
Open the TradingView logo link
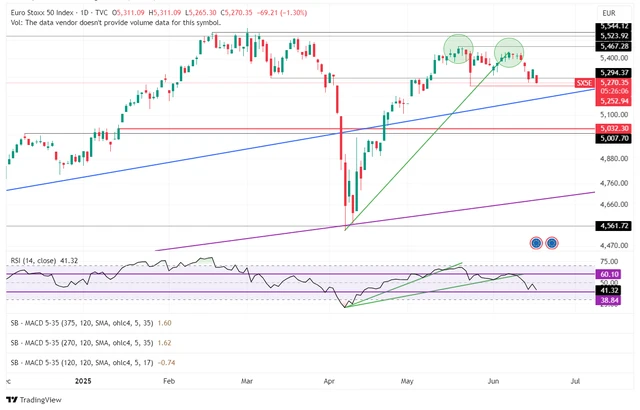coord(34,400)
